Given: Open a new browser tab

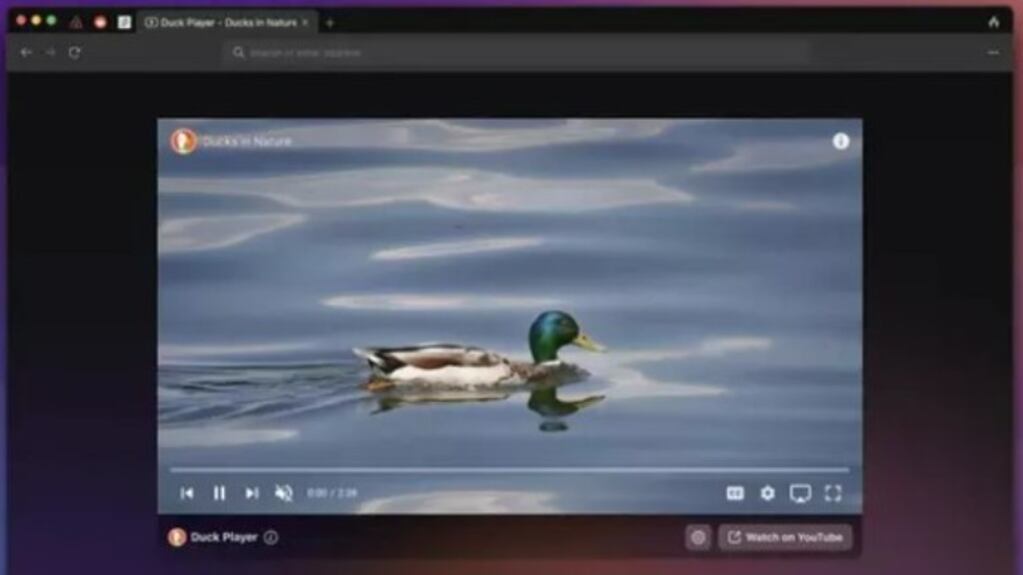Looking at the screenshot, I should click(x=330, y=23).
